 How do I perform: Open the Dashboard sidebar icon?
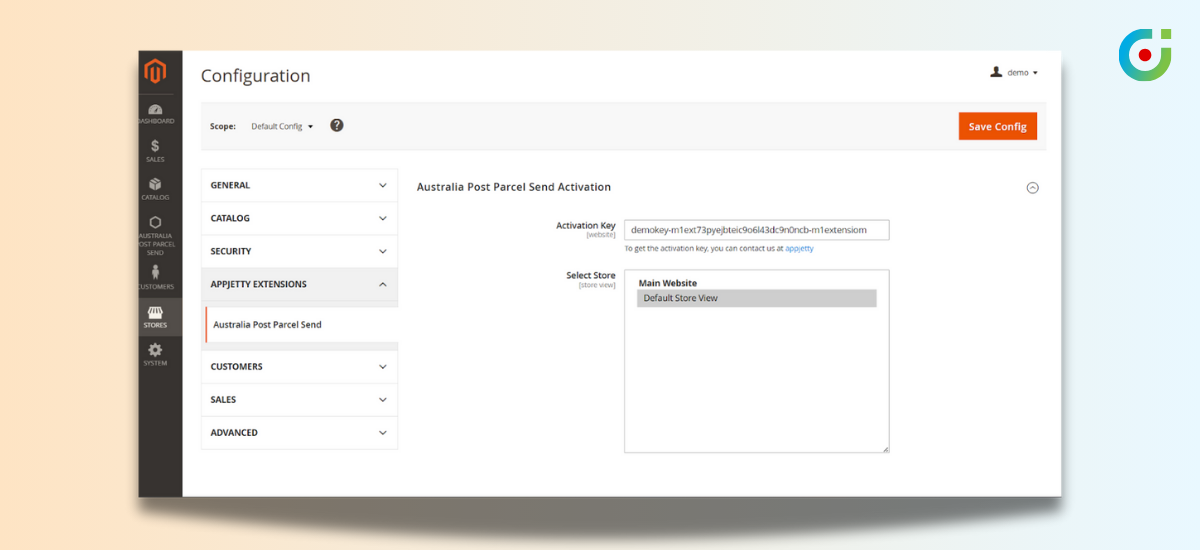155,113
